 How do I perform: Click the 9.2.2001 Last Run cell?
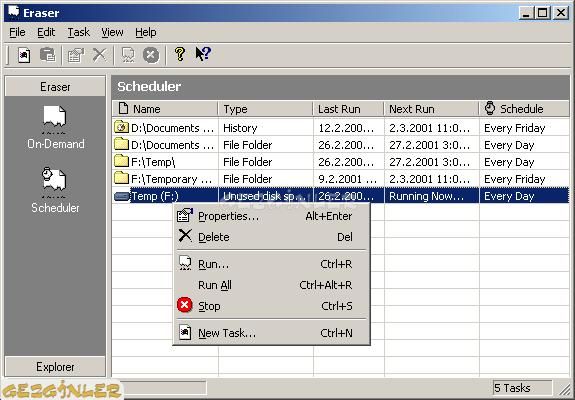pos(347,179)
